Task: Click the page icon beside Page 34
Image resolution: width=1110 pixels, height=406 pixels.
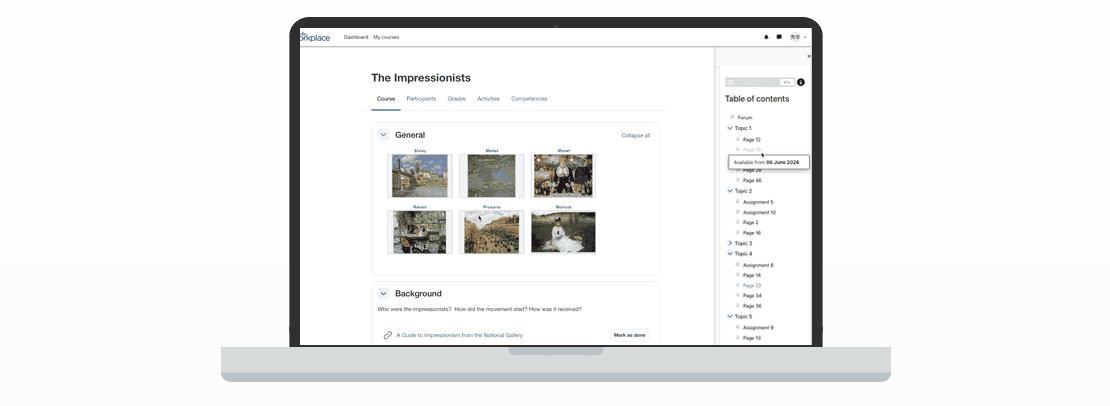Action: [x=738, y=296]
